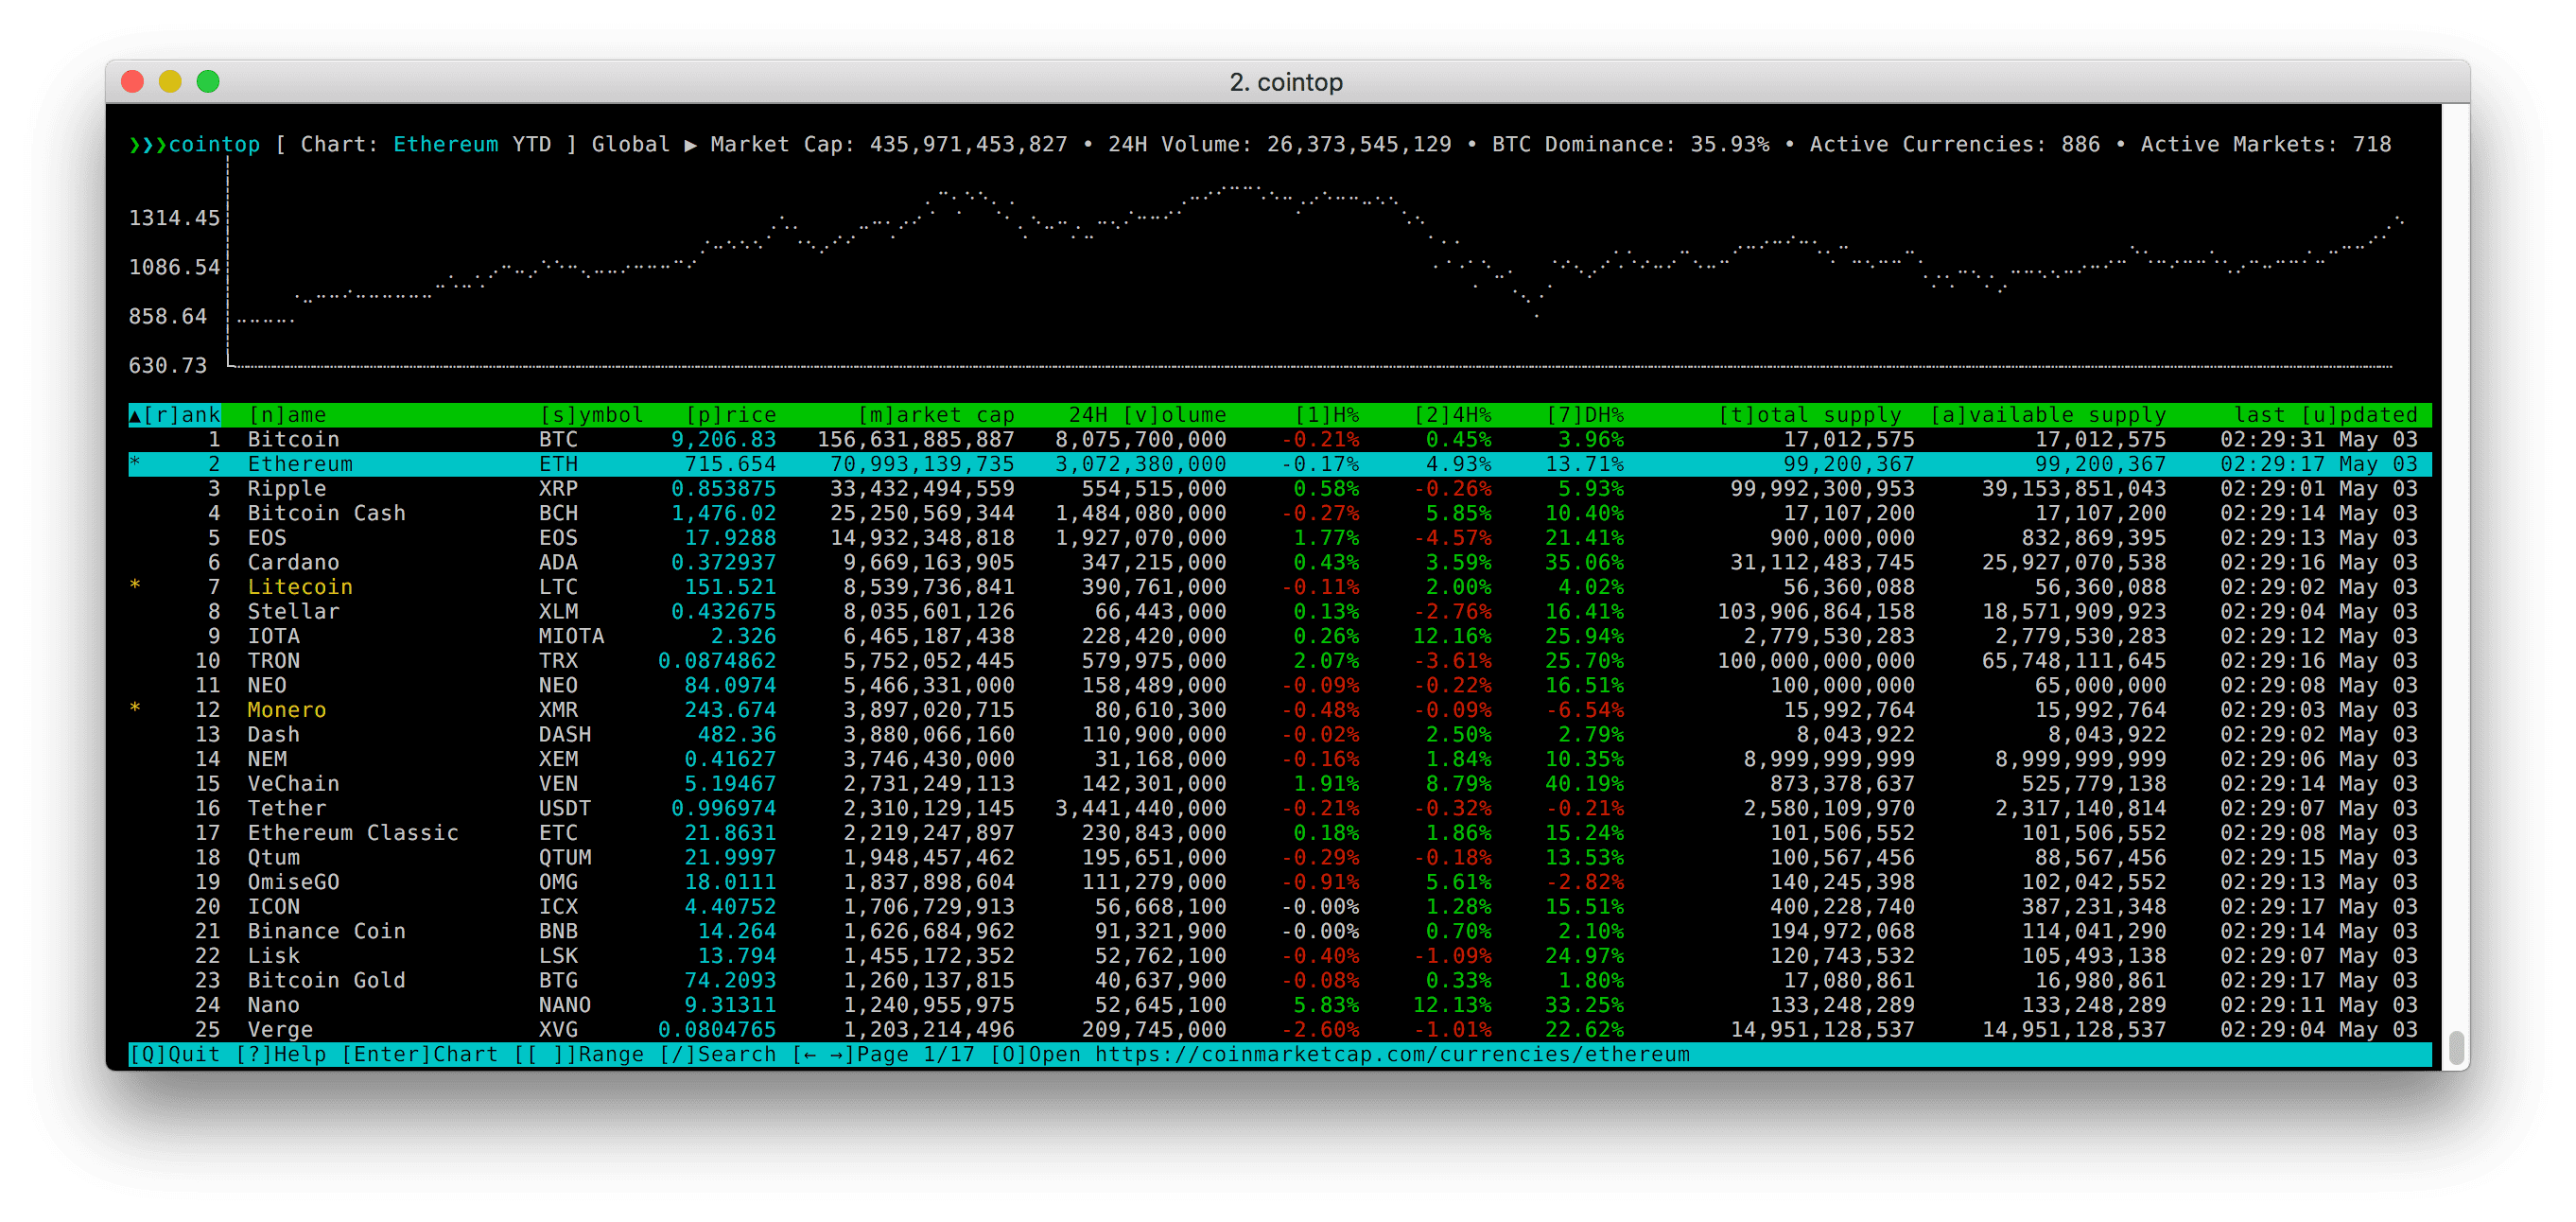Viewport: 2576px width, 1222px height.
Task: Click the Global arrow indicator in header
Action: coord(690,145)
